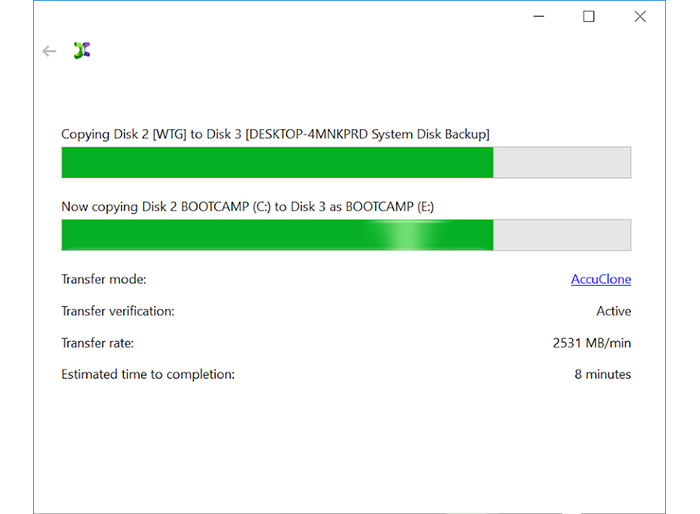
Task: Click the "Transfer mode:" label
Action: (103, 280)
